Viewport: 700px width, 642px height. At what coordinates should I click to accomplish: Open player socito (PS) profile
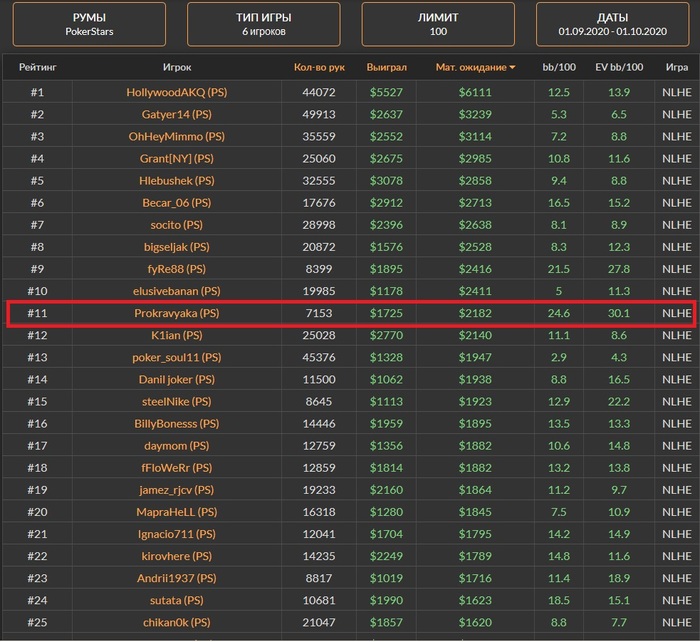point(177,225)
